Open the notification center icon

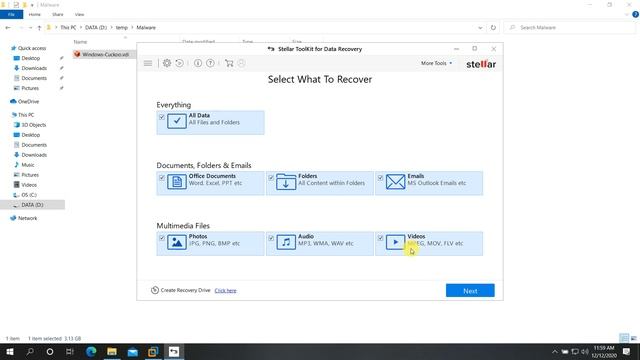627,351
